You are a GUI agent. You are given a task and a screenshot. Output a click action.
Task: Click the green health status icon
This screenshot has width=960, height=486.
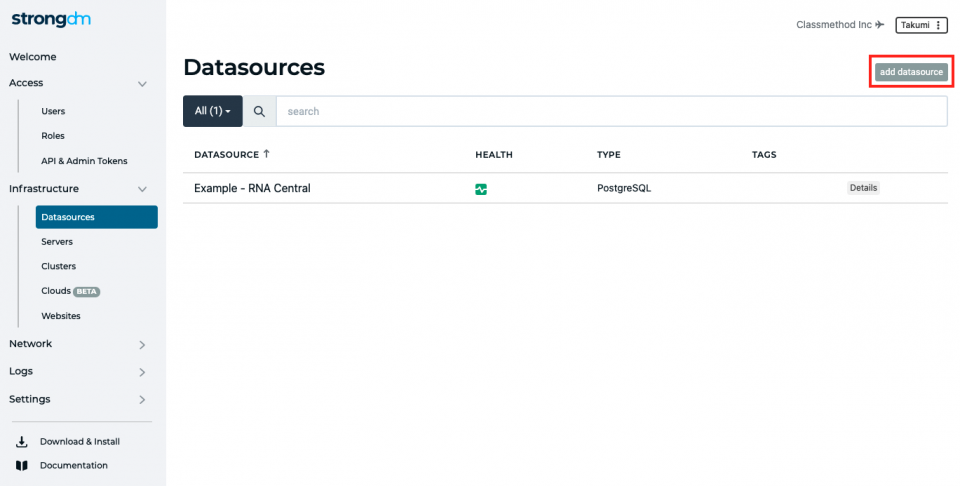click(481, 190)
